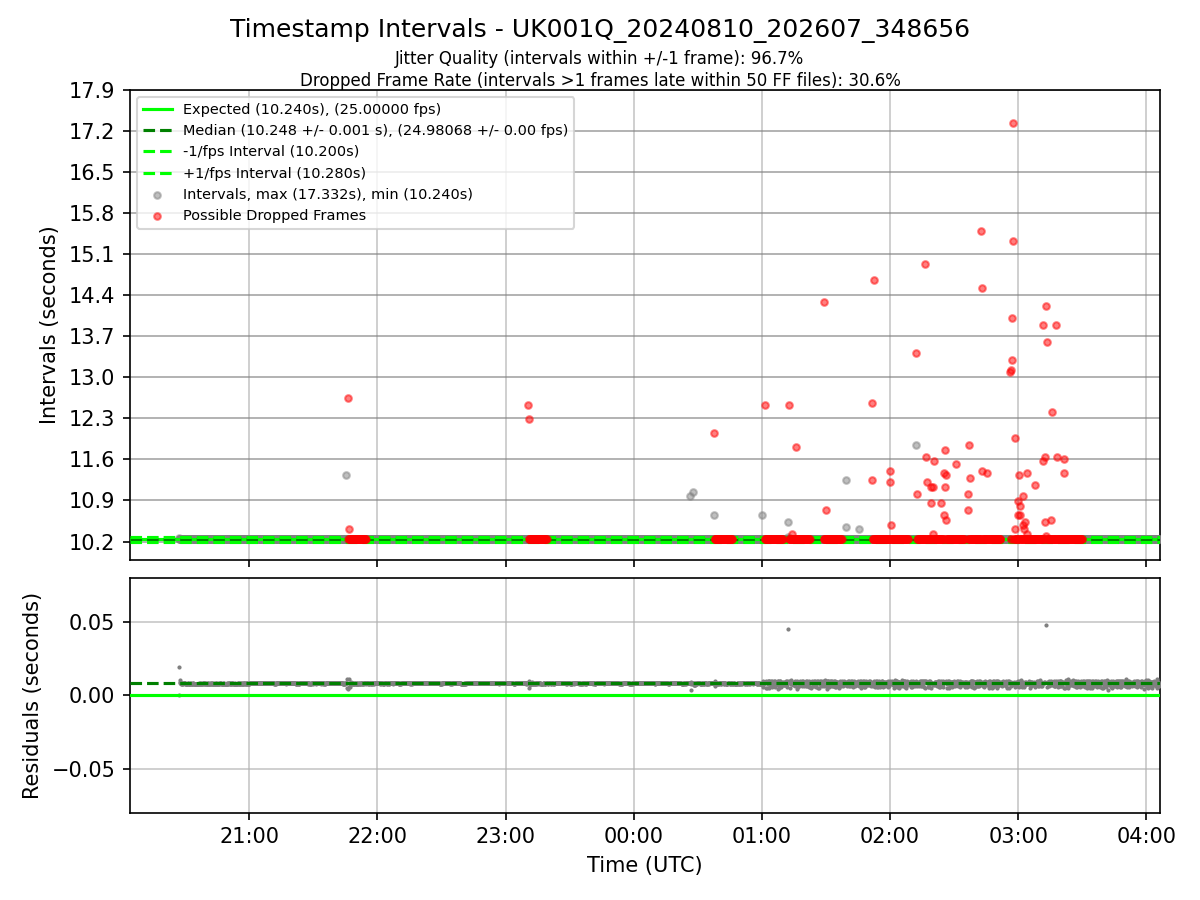Click the 12.3 y-axis tick label

95,419
